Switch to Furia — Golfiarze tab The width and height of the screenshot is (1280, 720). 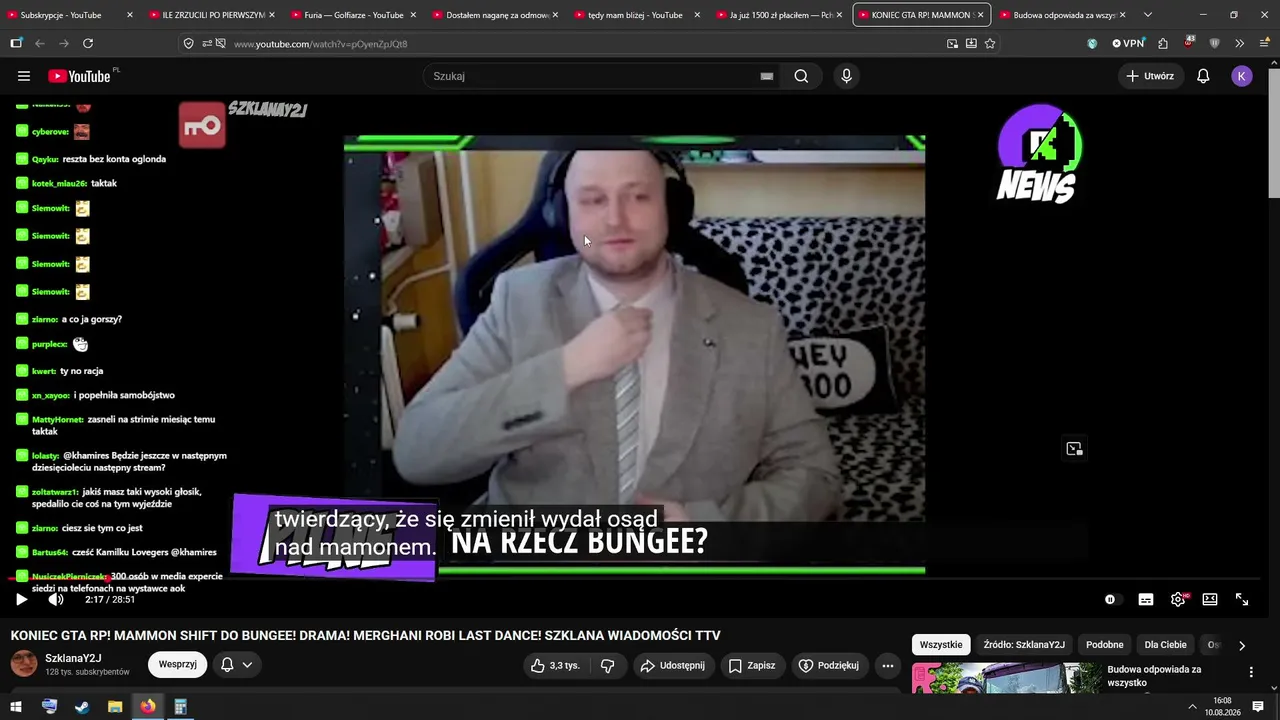[353, 15]
